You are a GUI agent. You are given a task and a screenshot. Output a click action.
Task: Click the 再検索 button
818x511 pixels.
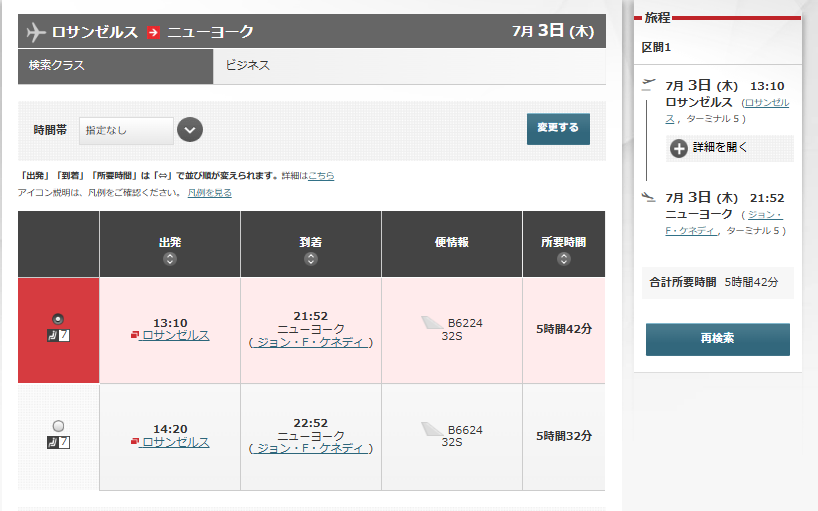click(717, 339)
